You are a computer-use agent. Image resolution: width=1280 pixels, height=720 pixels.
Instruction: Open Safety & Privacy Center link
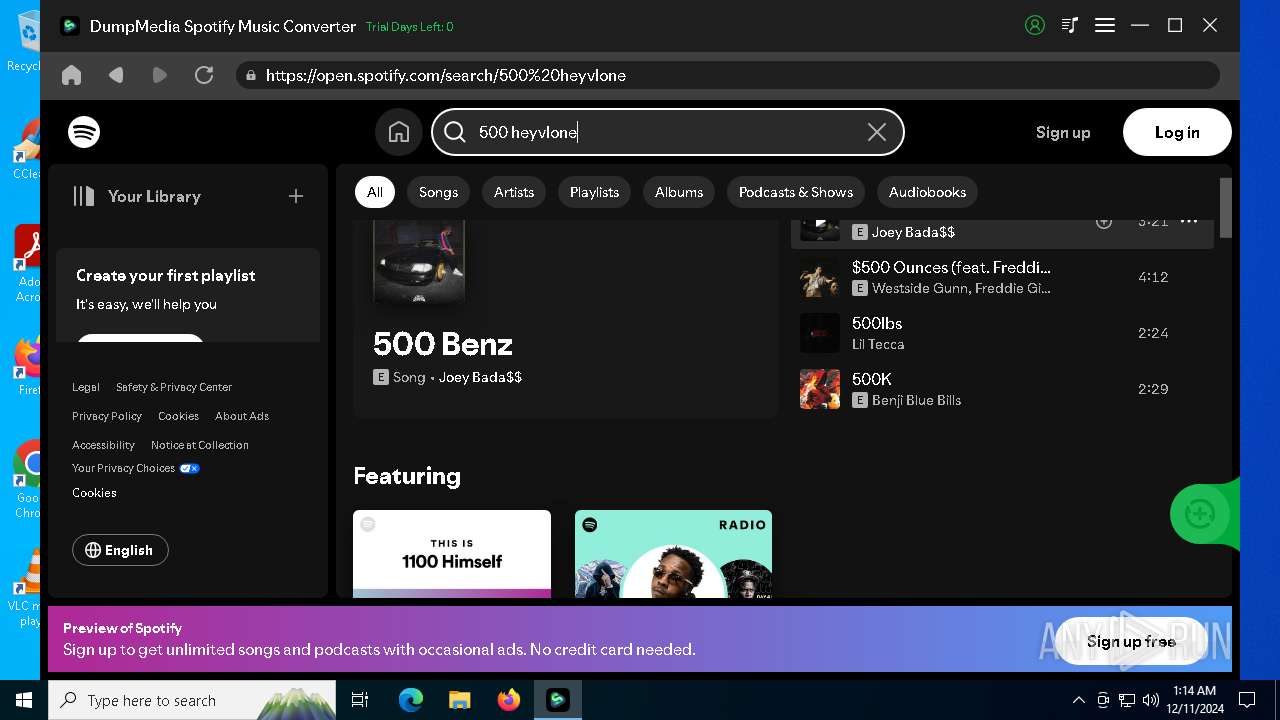[174, 387]
